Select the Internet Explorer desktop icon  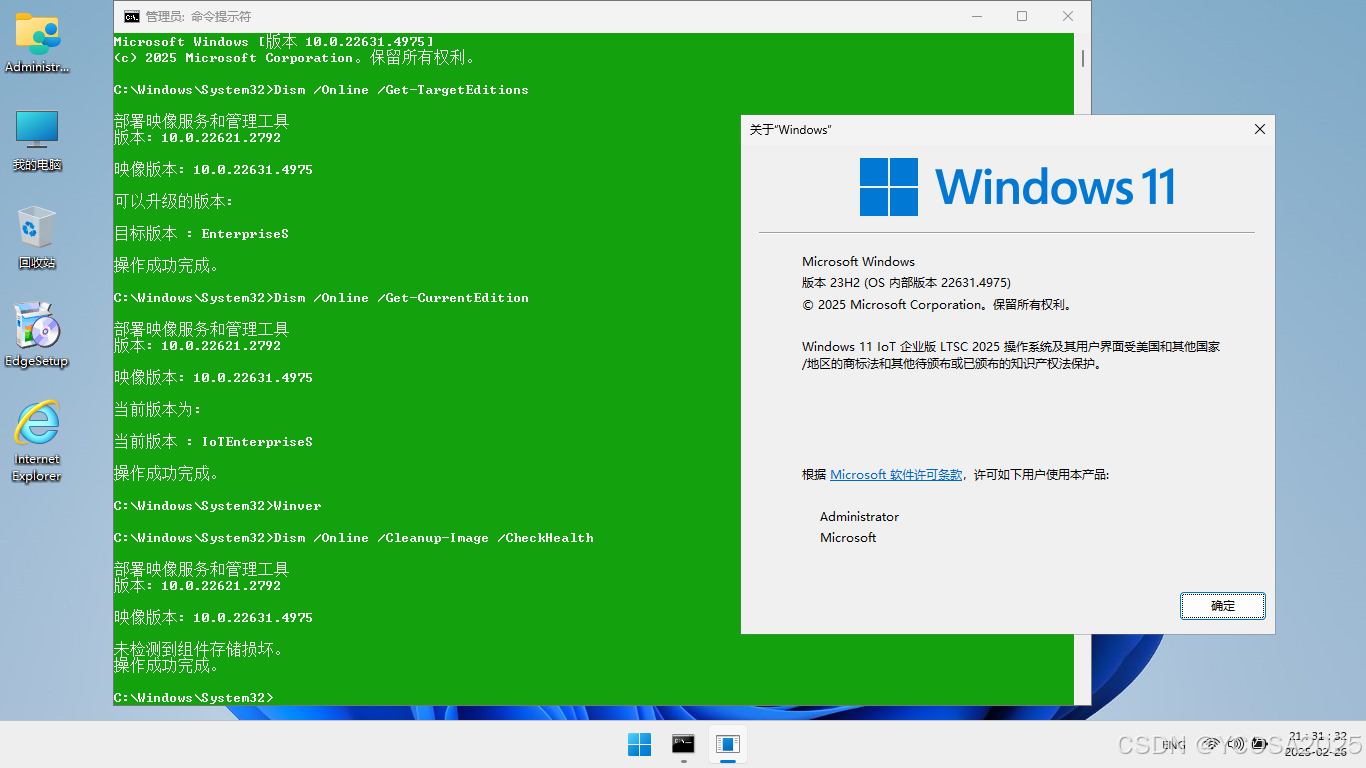pos(37,441)
